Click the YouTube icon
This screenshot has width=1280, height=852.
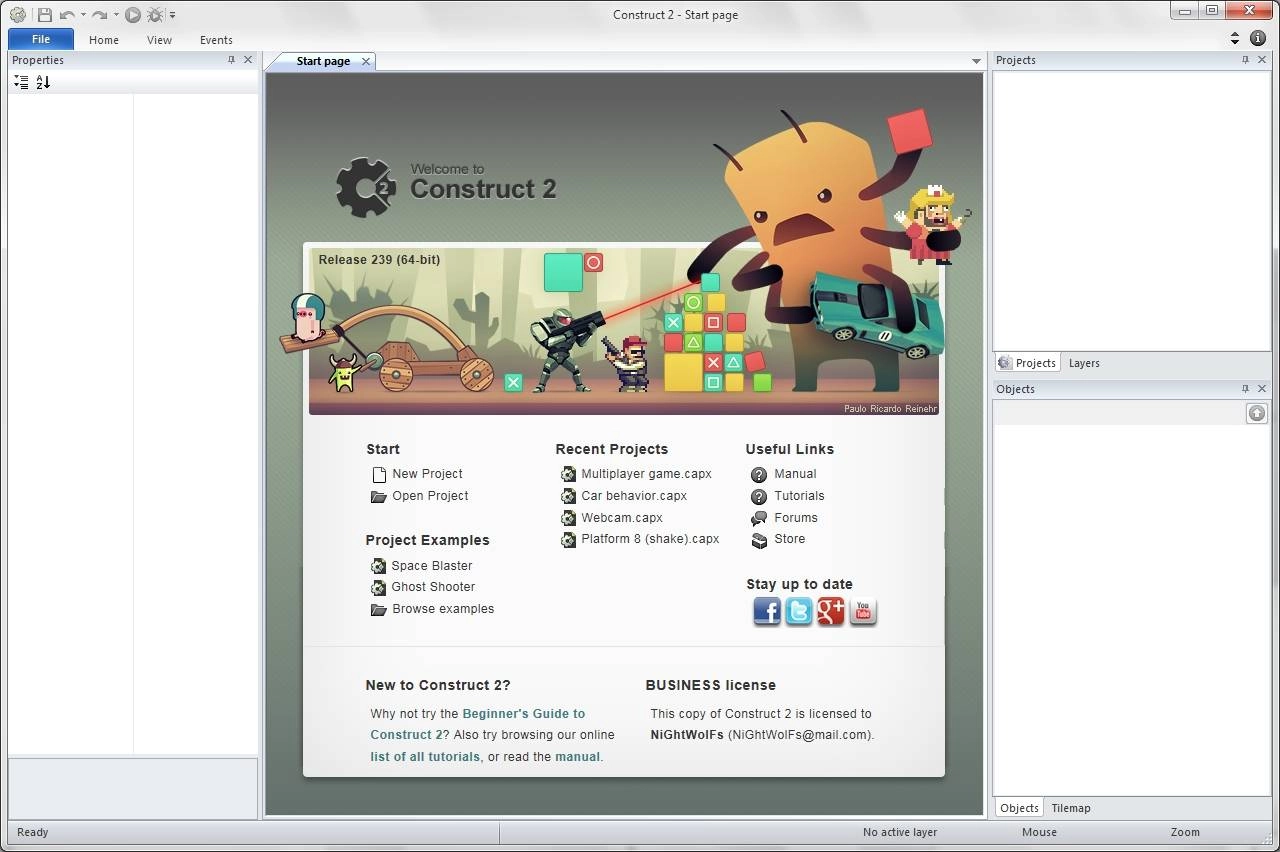(863, 611)
